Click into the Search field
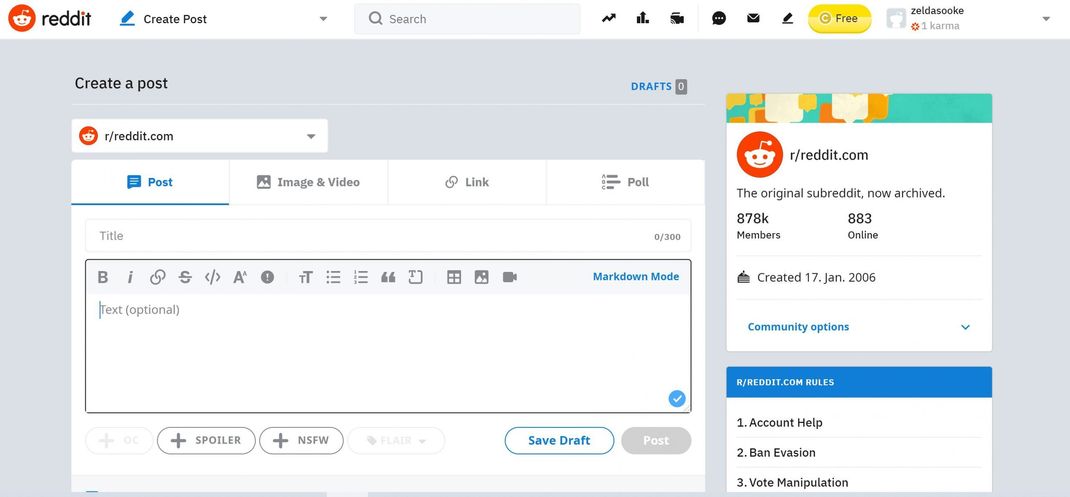 (467, 19)
